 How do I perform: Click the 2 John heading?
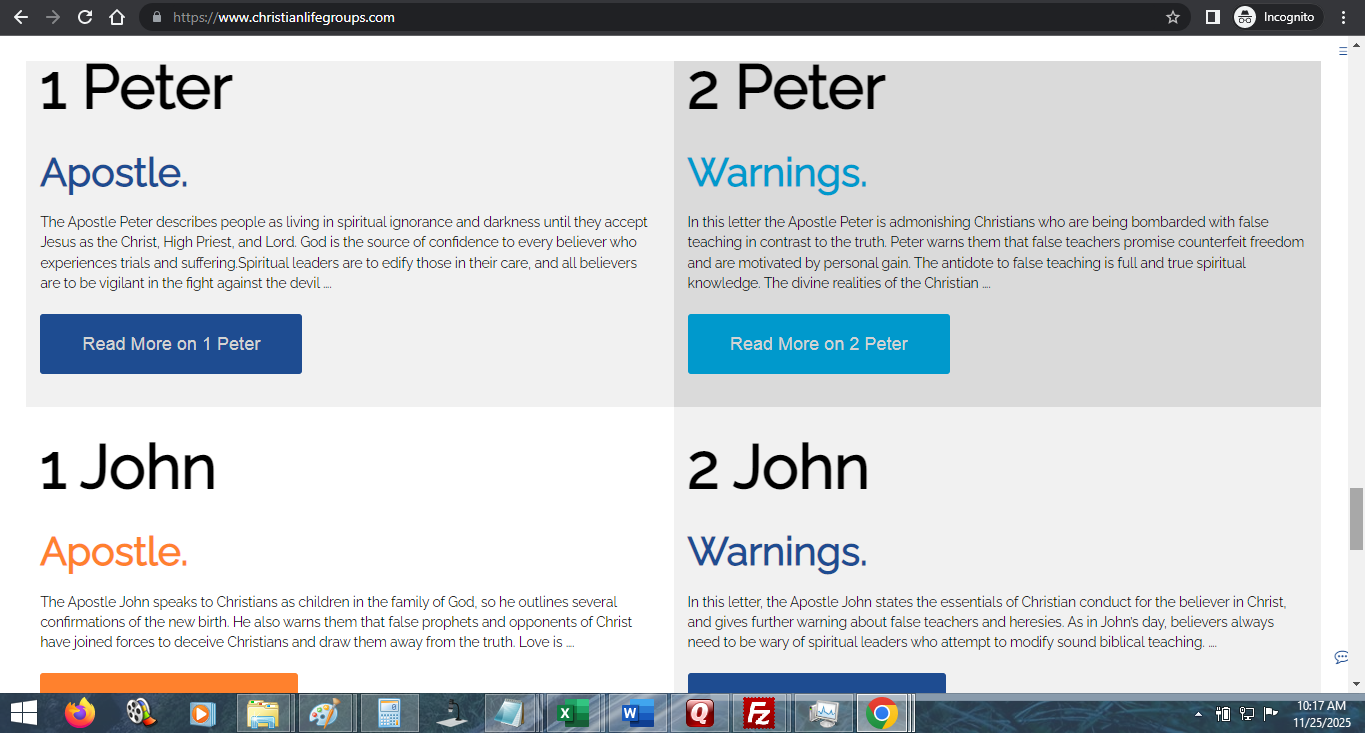point(777,468)
